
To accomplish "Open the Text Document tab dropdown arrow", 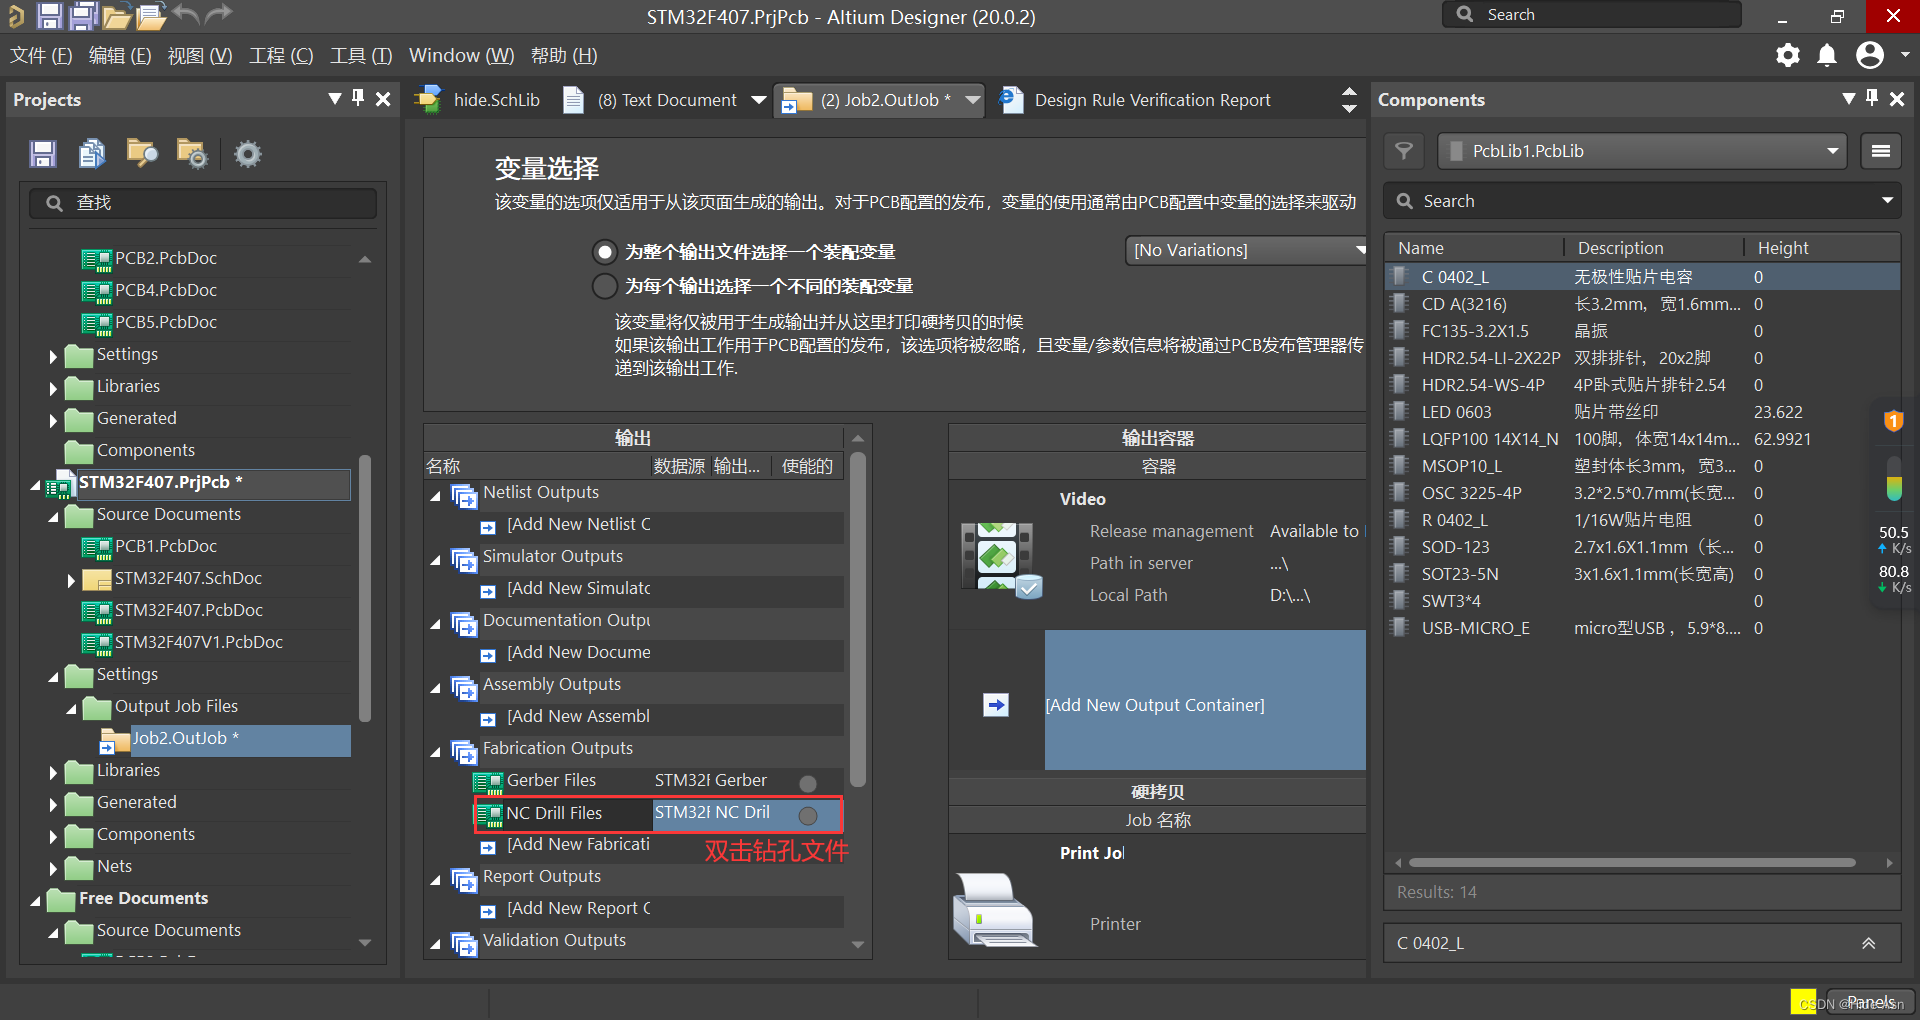I will click(x=759, y=100).
